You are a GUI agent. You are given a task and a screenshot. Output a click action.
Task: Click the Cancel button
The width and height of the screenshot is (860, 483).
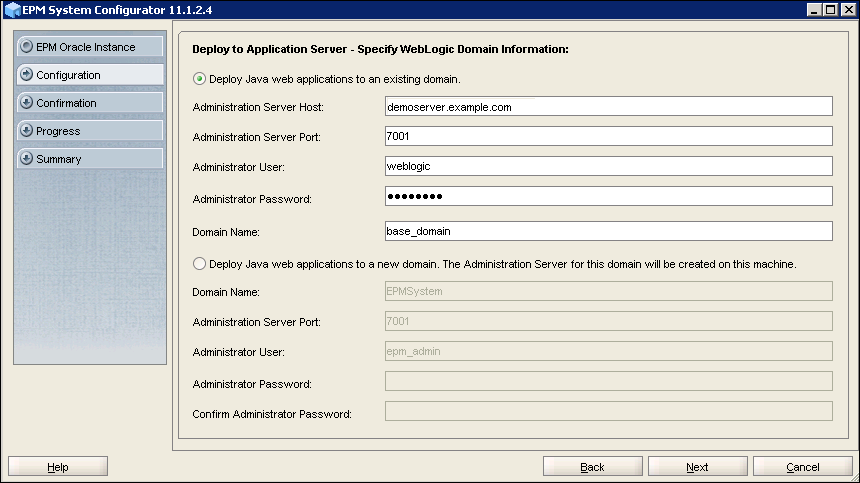point(802,467)
